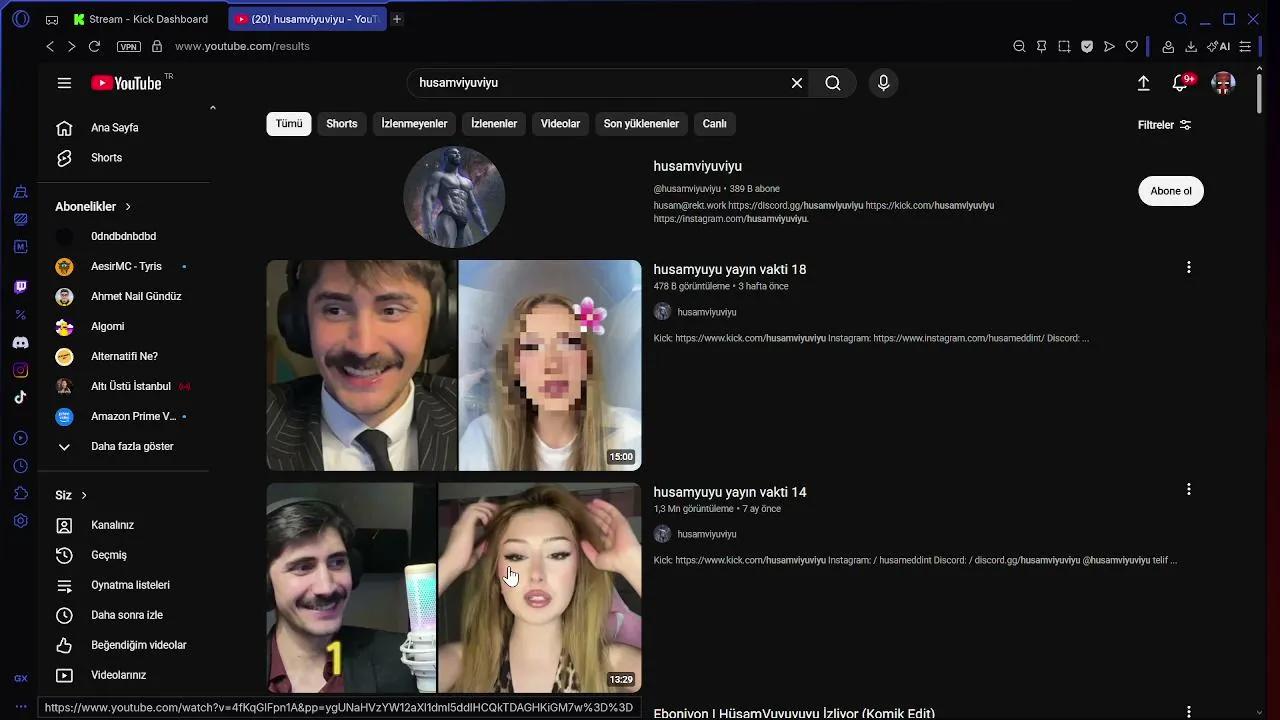Go forward to the next page

click(71, 46)
